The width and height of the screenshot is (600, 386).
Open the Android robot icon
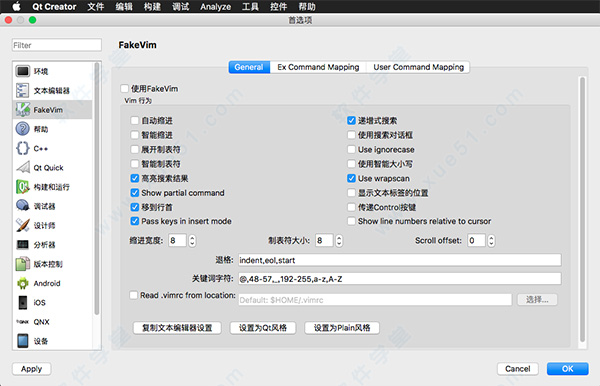tap(23, 283)
